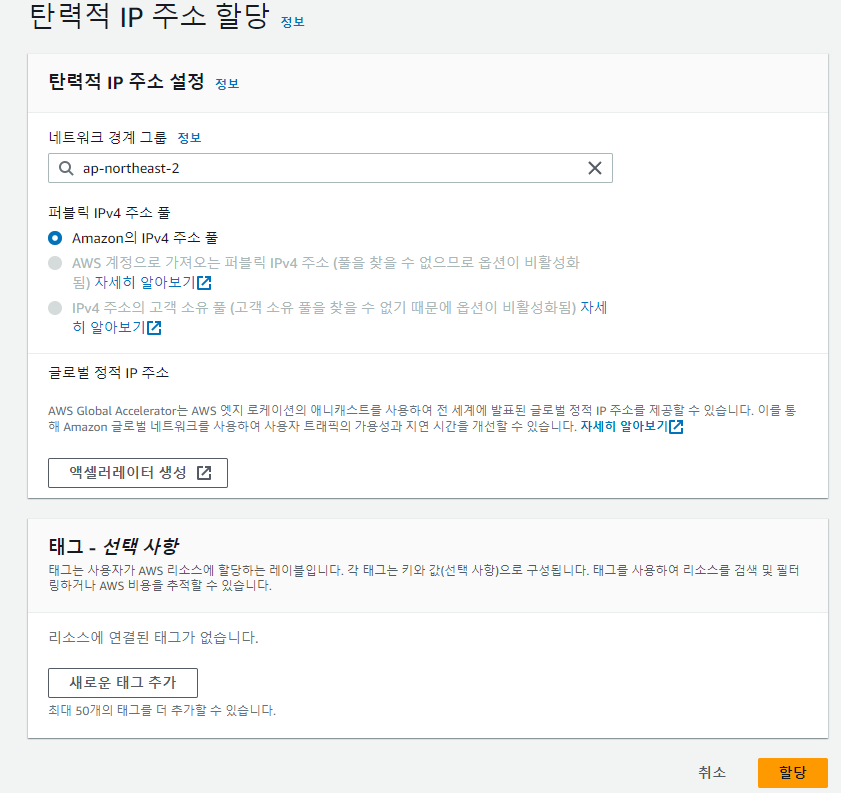Open 자세히 알아보기 link for Global Accelerator
This screenshot has height=793, width=841.
pos(632,427)
